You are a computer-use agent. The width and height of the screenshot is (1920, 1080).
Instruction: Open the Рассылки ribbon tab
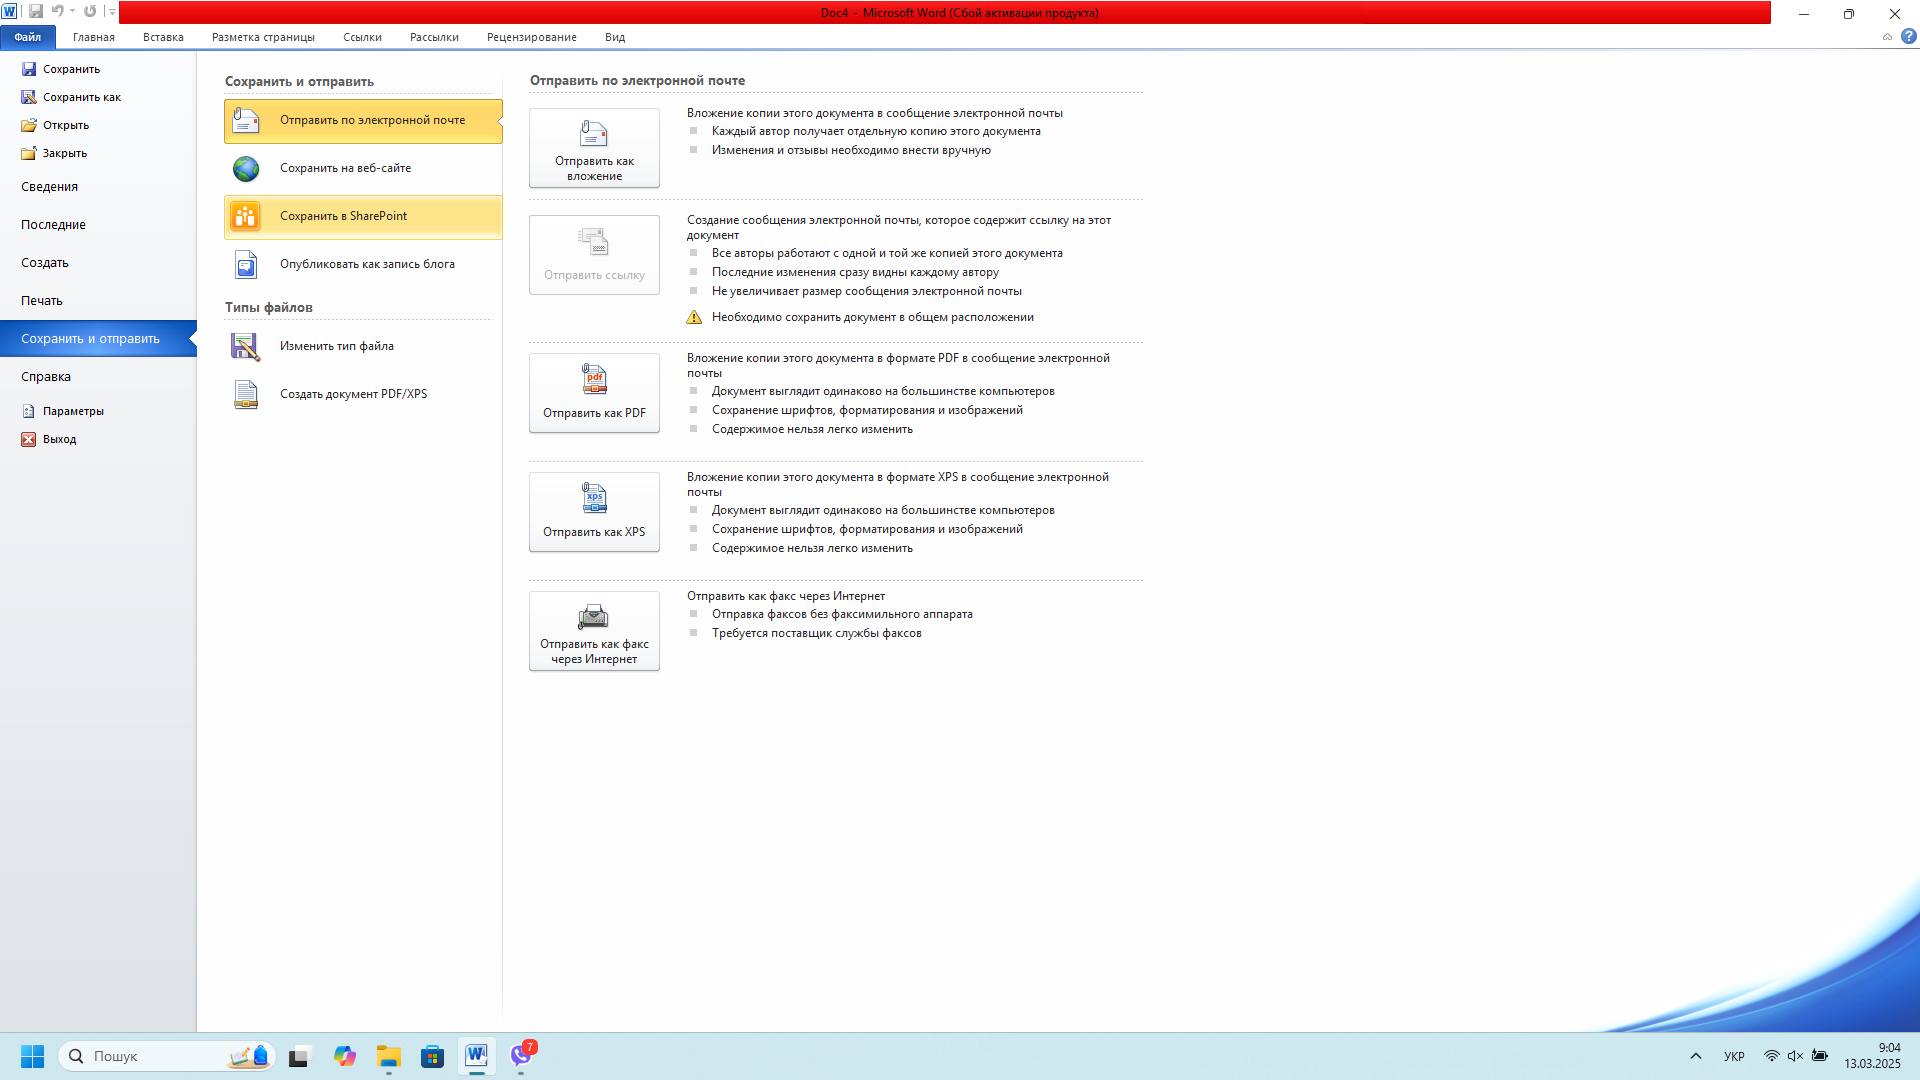tap(434, 37)
